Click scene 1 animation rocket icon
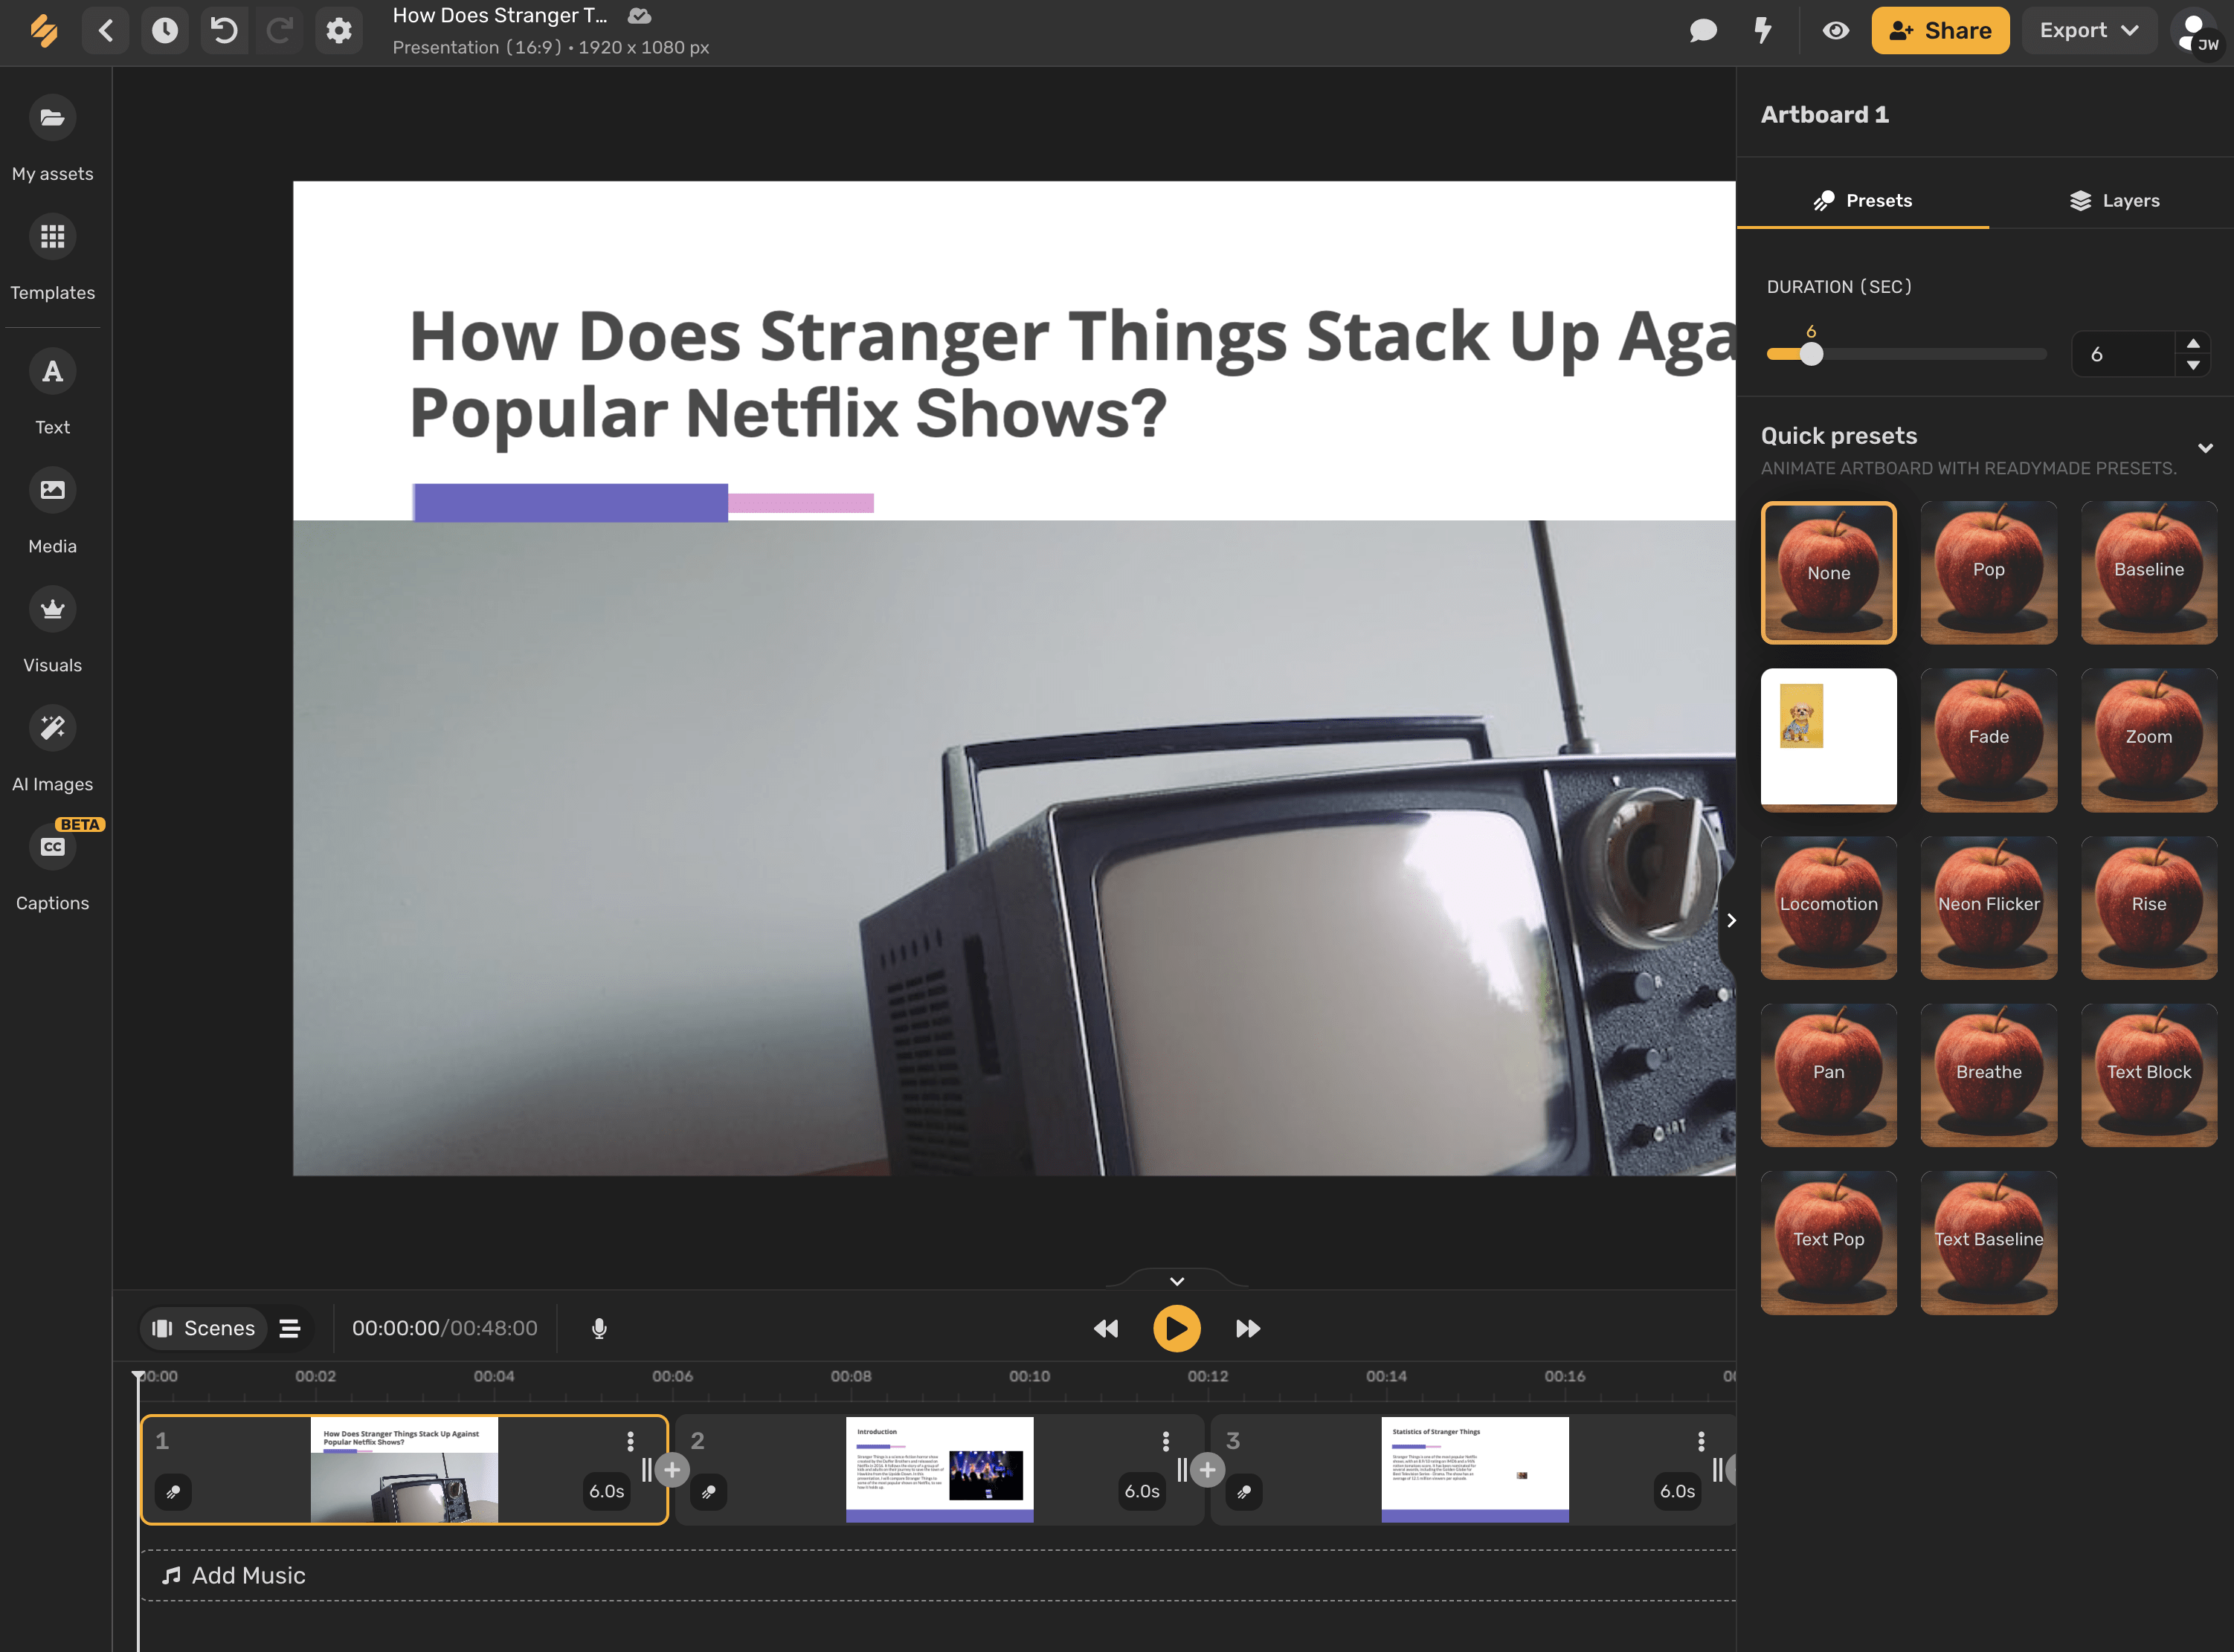The width and height of the screenshot is (2234, 1652). pos(173,1492)
